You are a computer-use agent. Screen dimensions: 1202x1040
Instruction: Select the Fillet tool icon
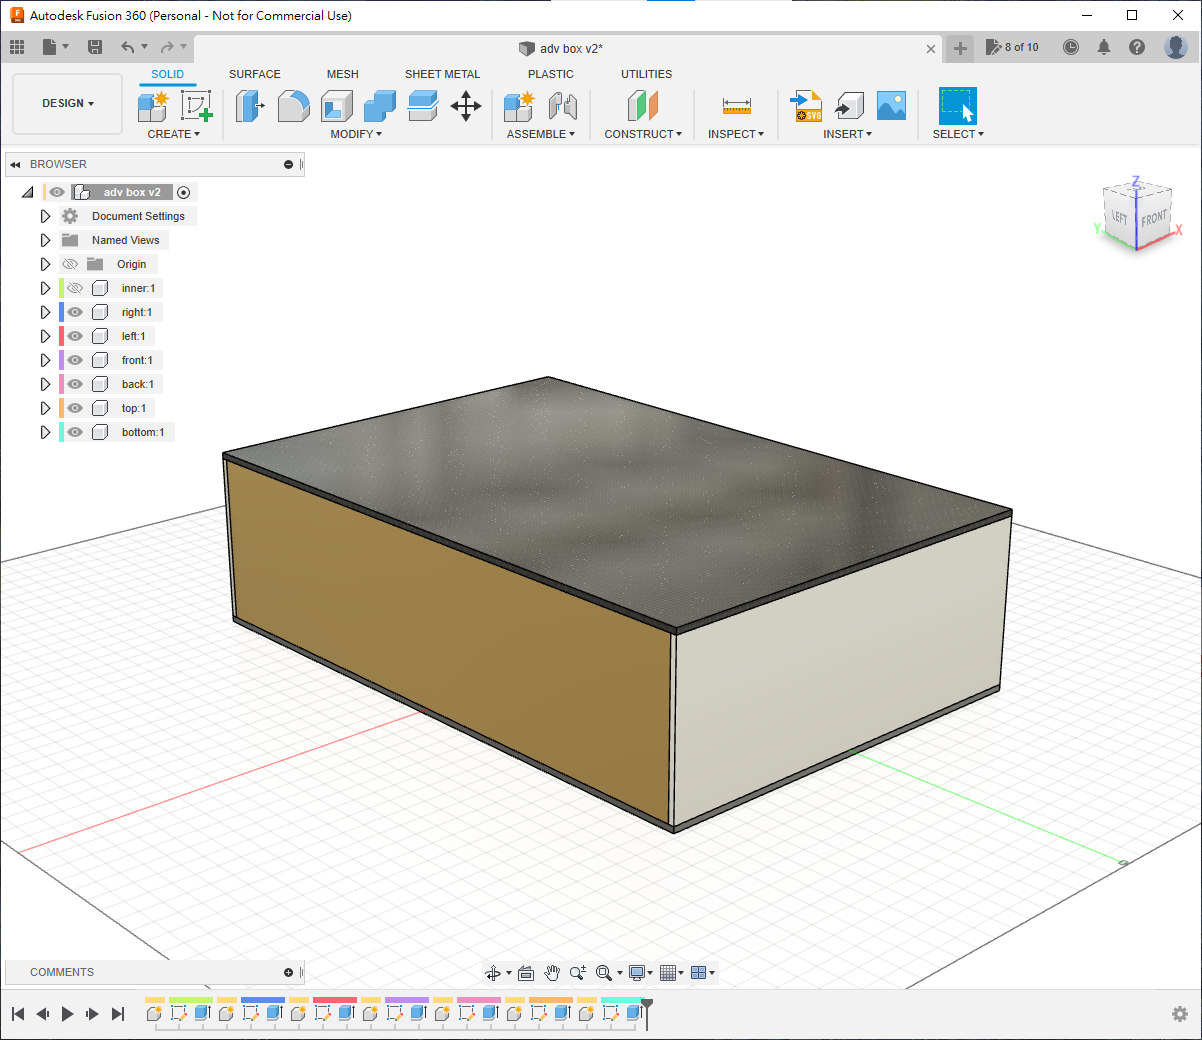click(x=293, y=106)
